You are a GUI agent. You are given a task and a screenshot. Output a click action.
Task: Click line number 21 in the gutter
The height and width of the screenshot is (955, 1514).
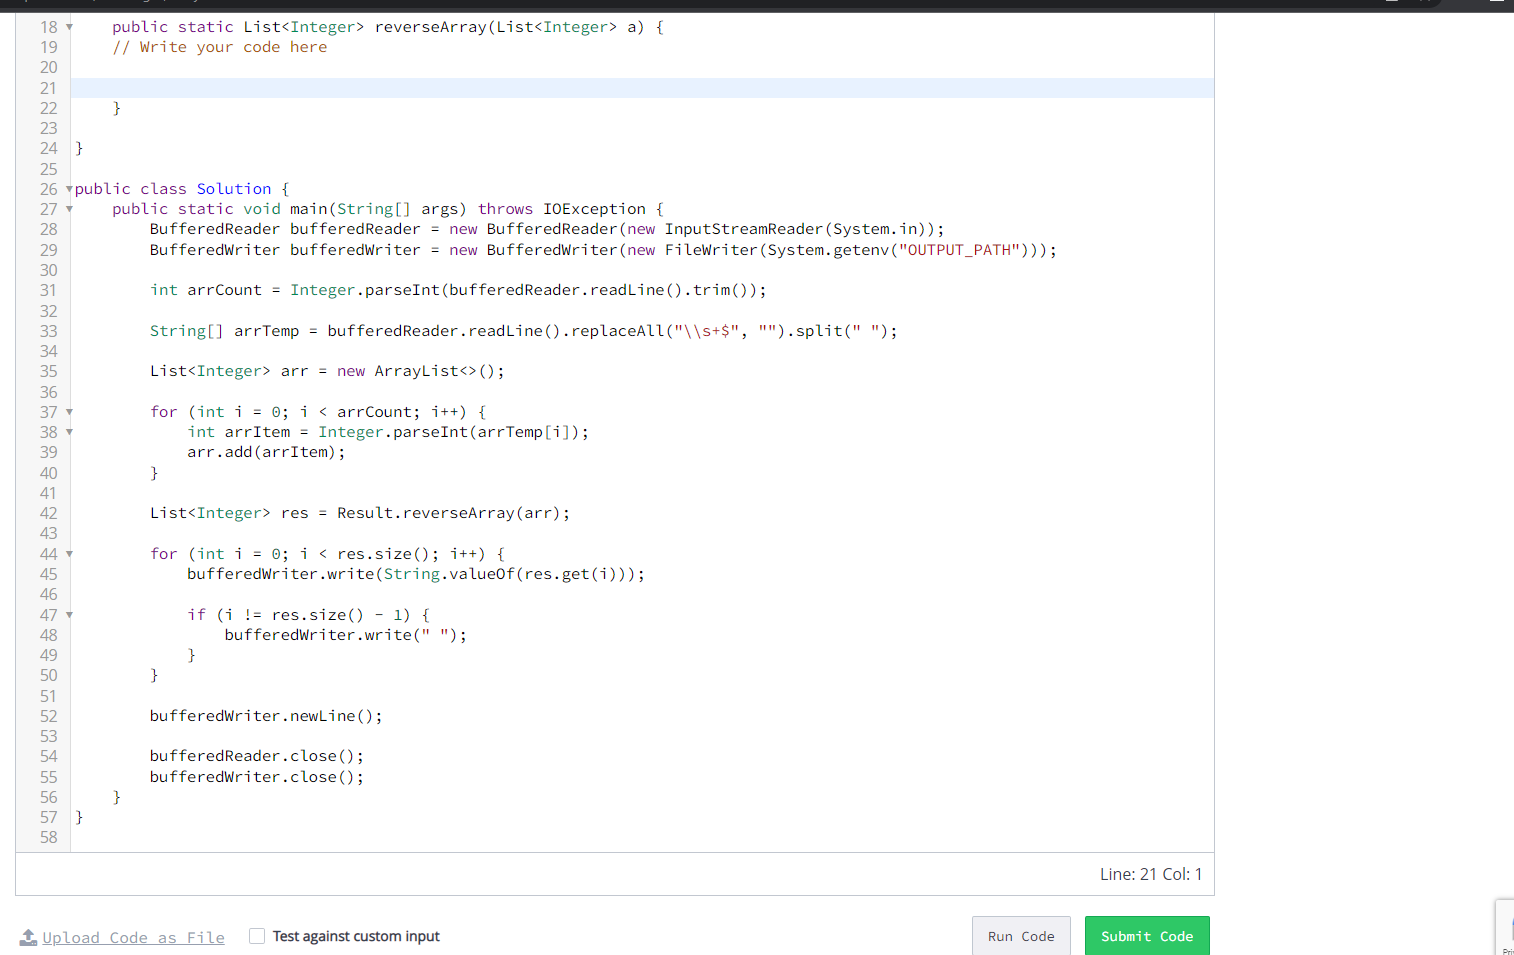click(48, 88)
